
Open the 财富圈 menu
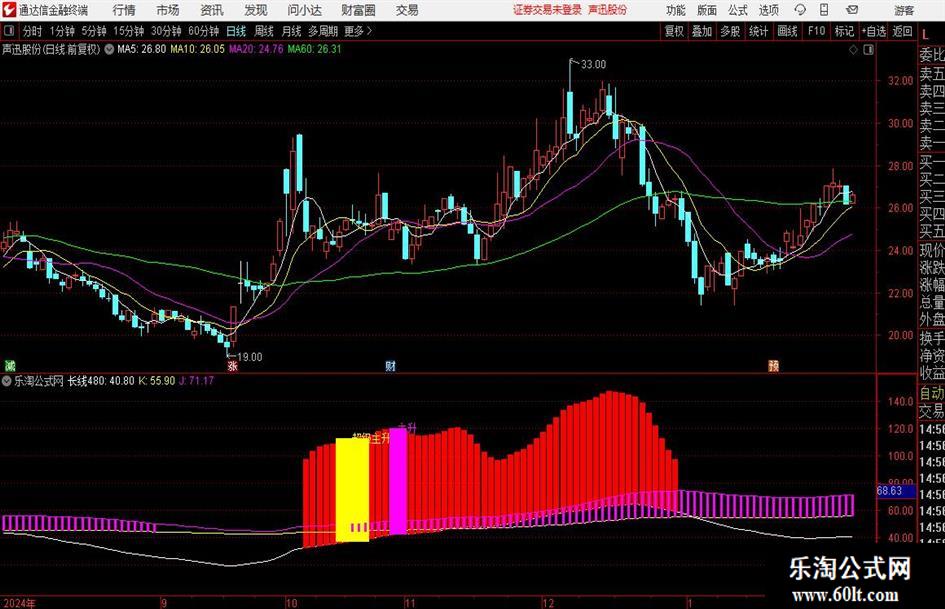tap(358, 10)
